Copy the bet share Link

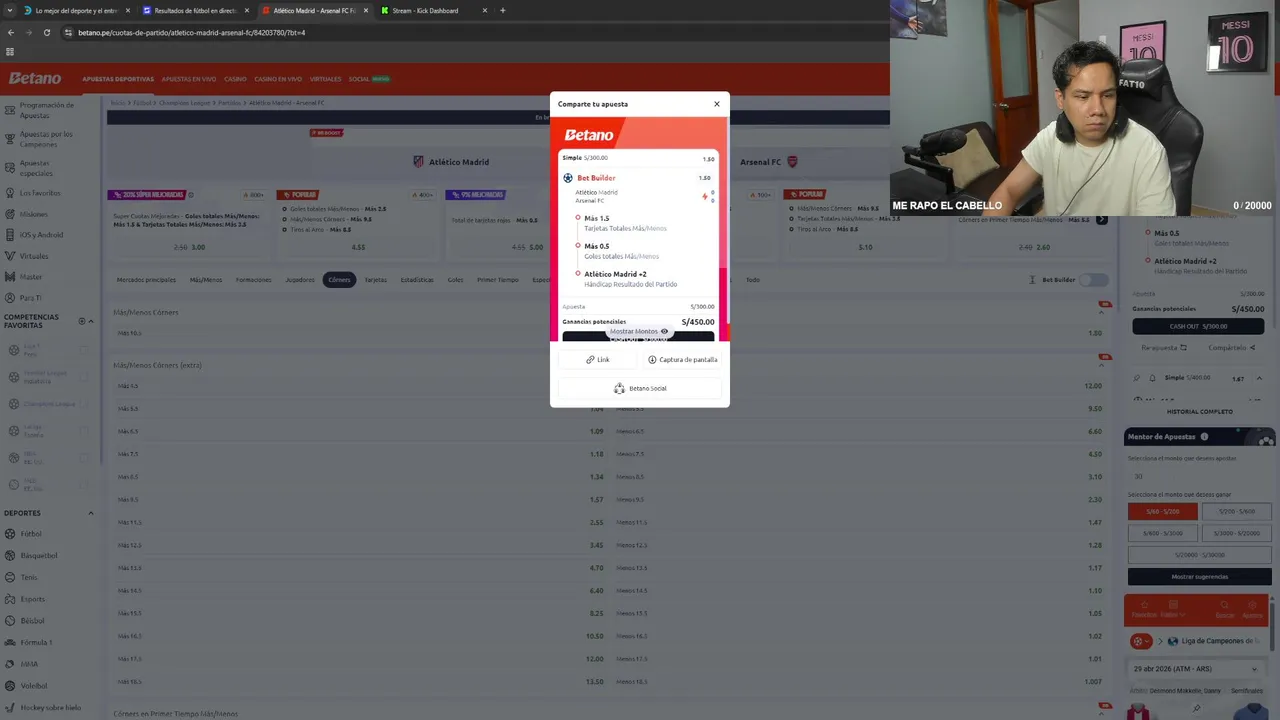click(598, 359)
